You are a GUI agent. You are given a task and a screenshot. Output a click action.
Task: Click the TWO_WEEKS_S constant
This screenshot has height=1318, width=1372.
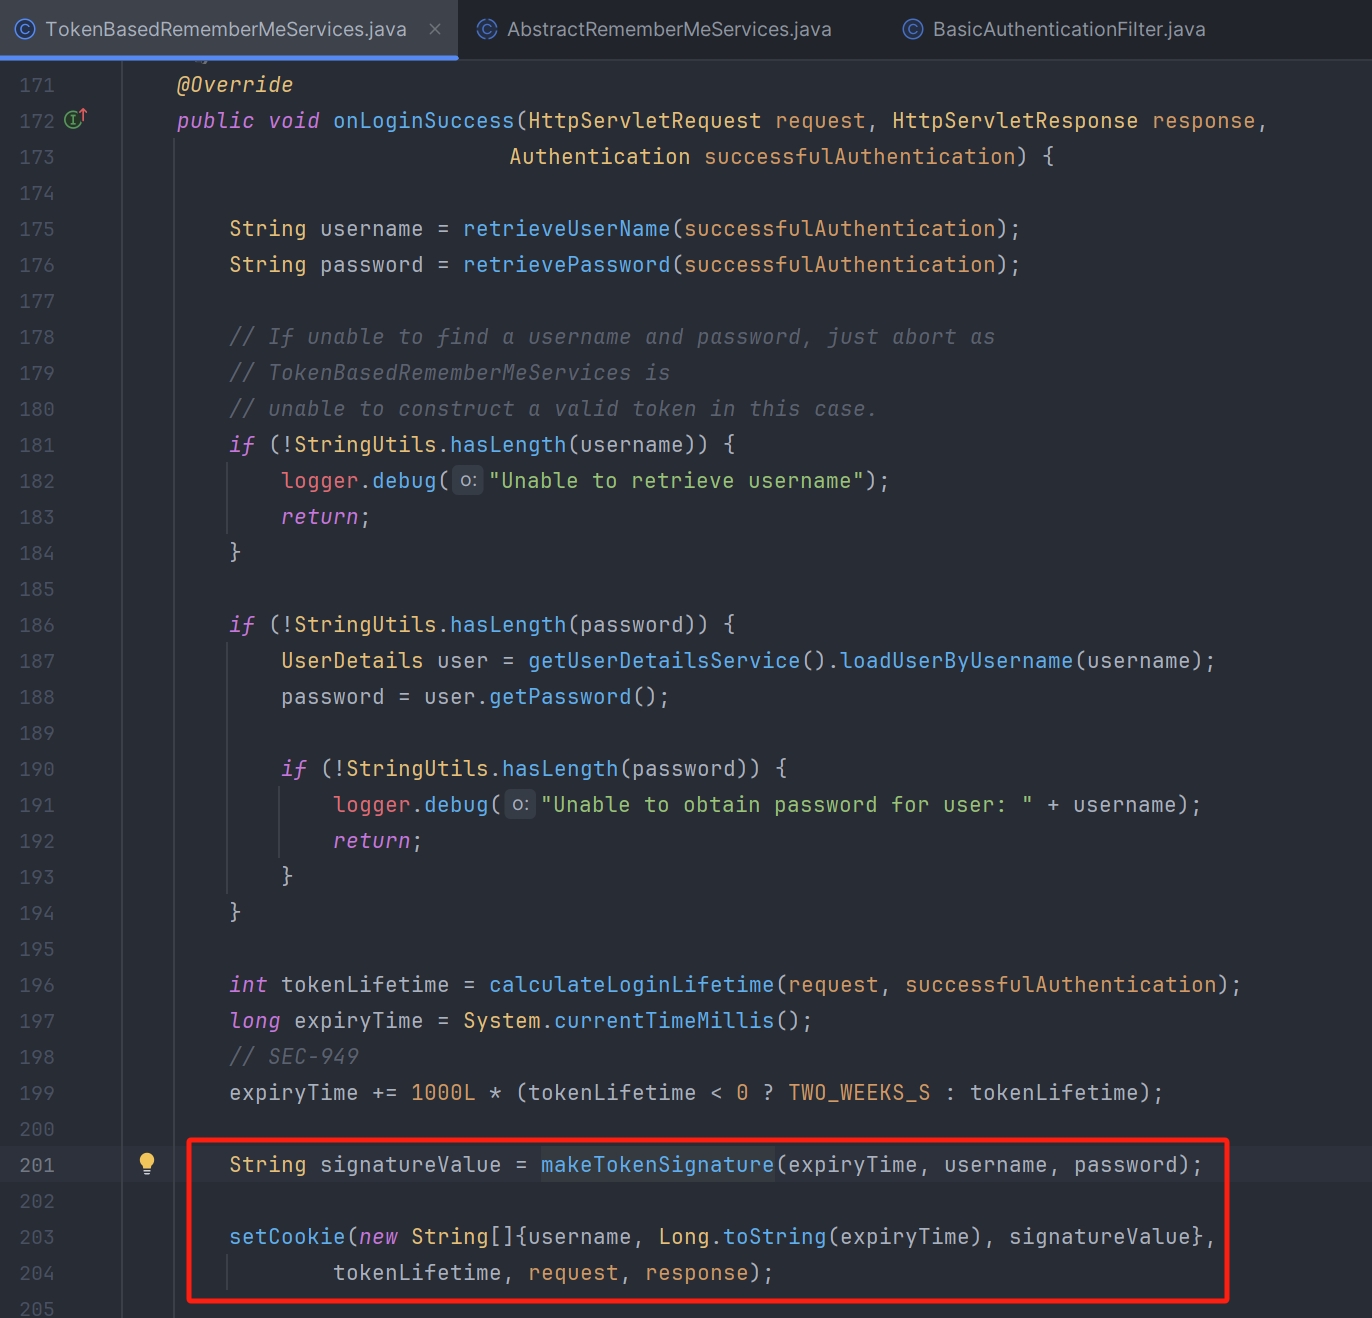tap(859, 1093)
